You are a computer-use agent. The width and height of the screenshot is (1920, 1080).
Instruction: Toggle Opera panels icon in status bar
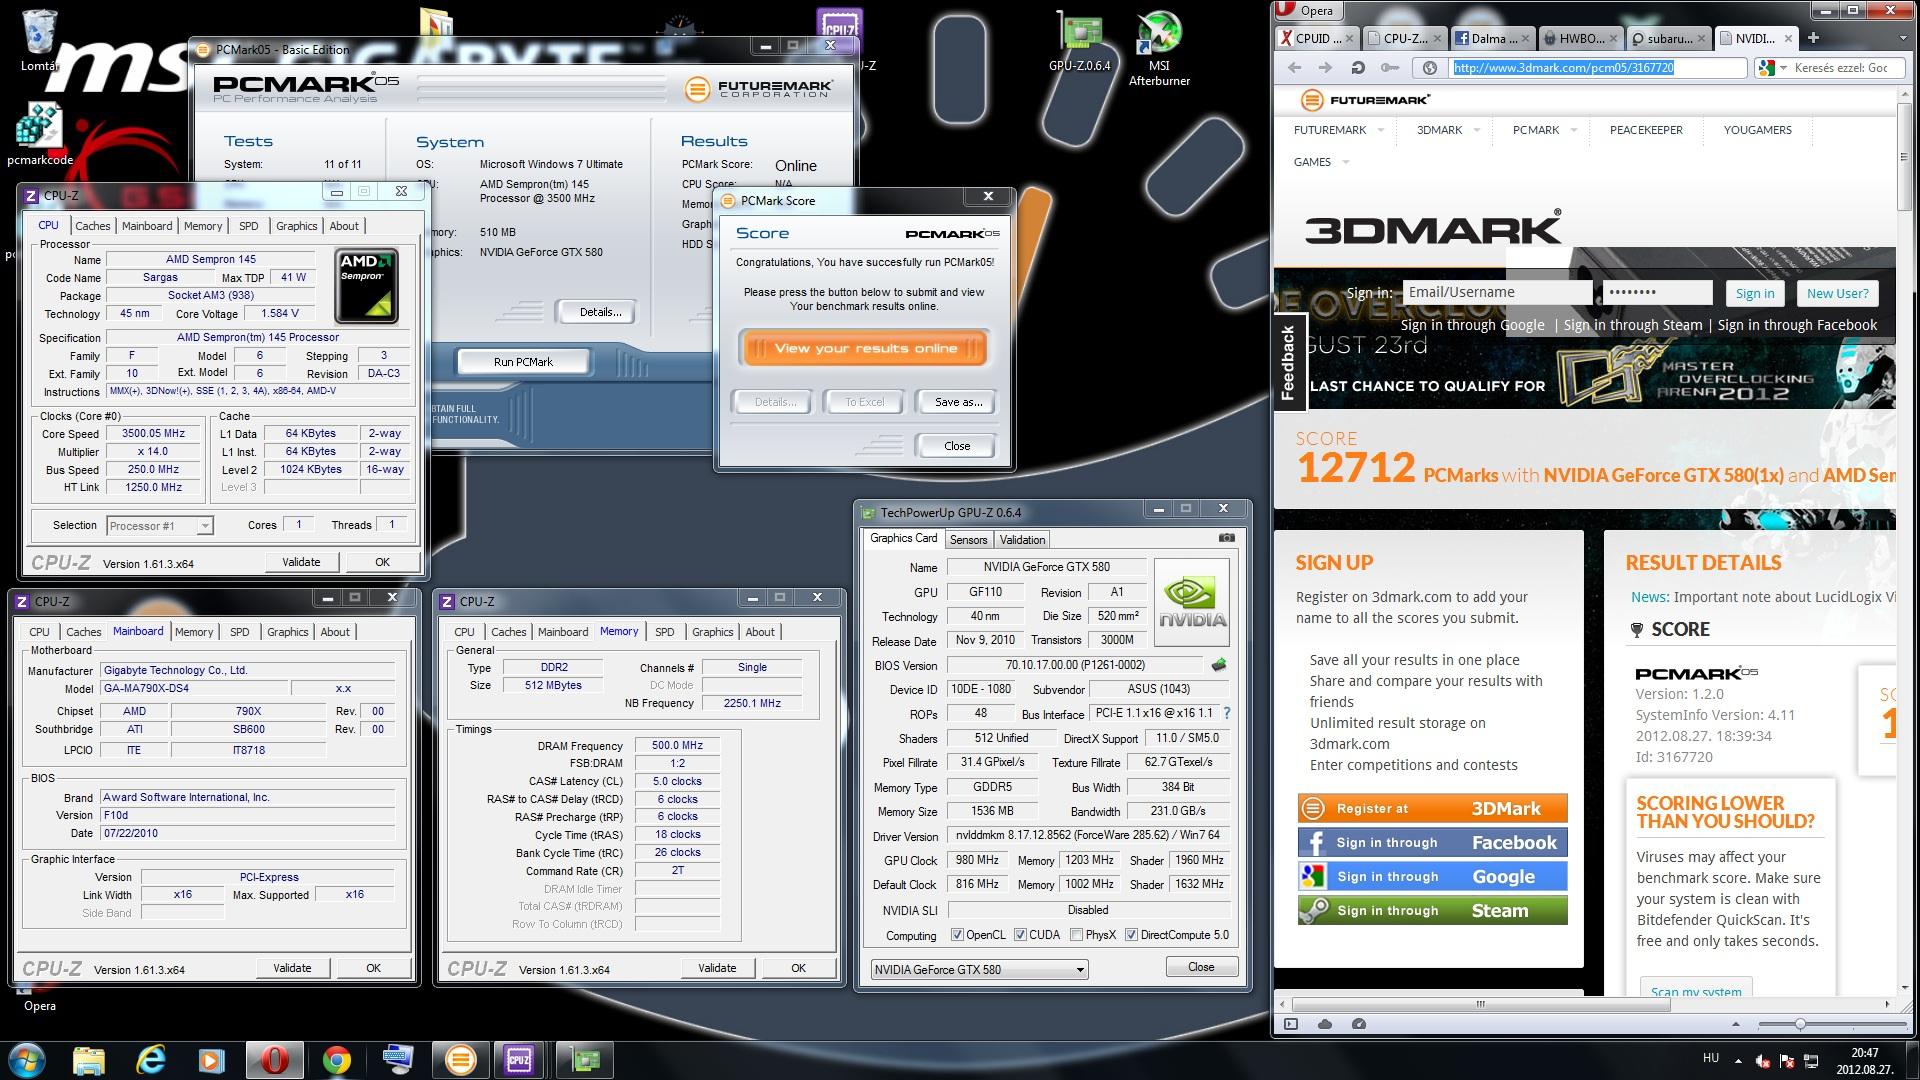tap(1291, 1024)
